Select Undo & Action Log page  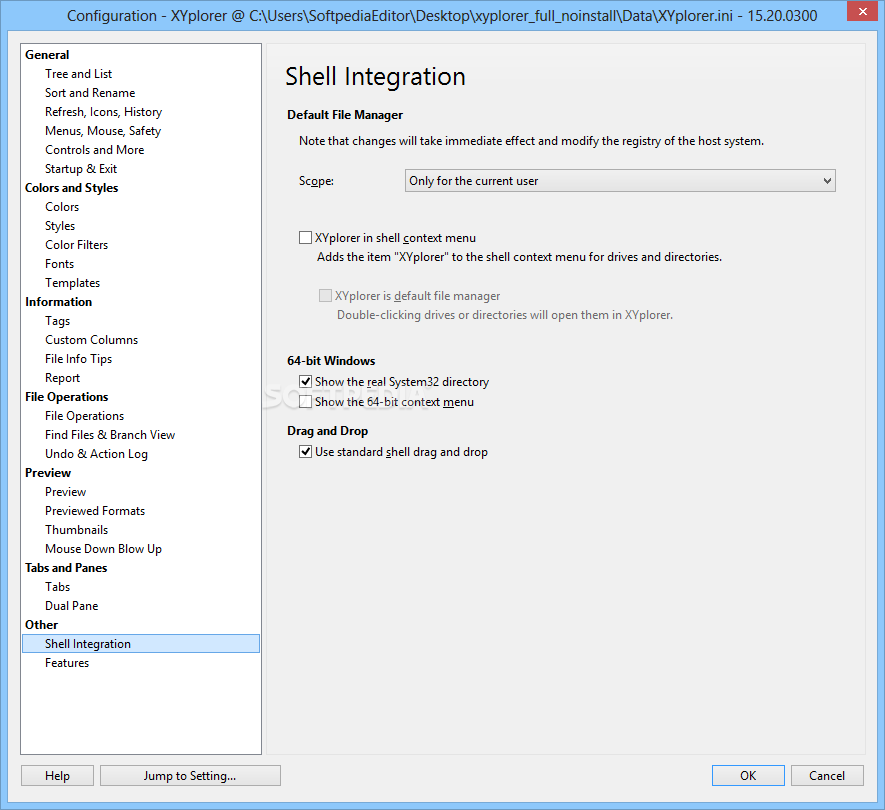[x=97, y=454]
